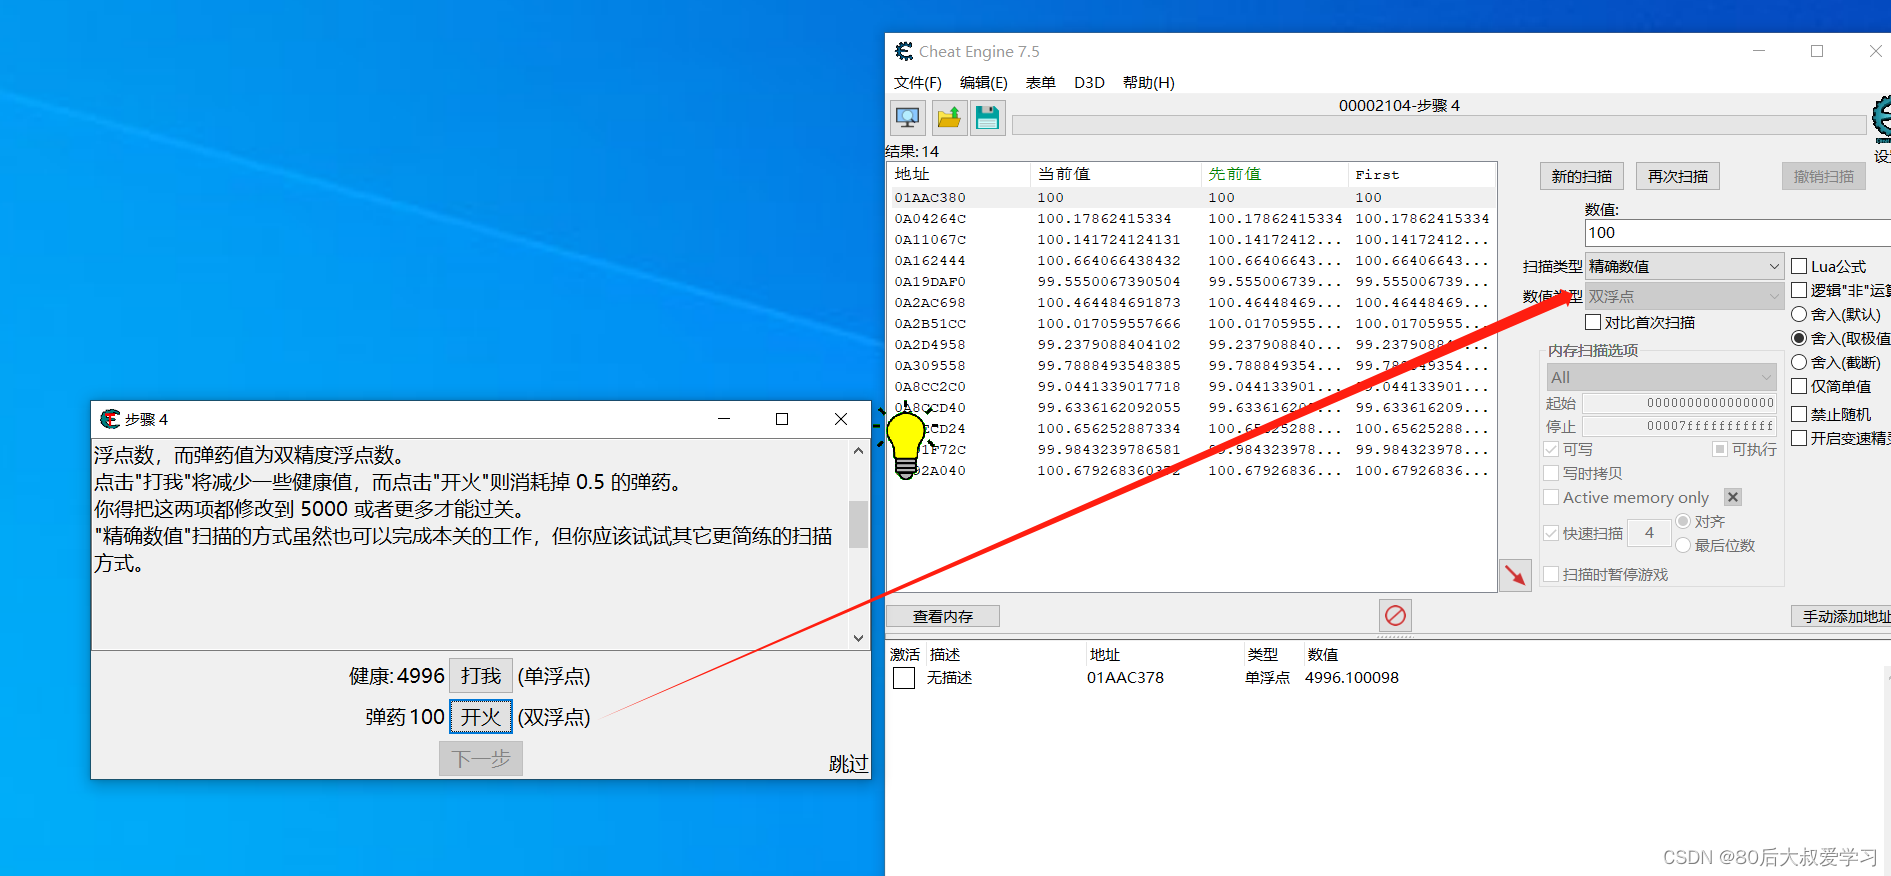Image resolution: width=1891 pixels, height=876 pixels.
Task: Toggle the 对比首次扫描 checkbox
Action: tap(1593, 322)
